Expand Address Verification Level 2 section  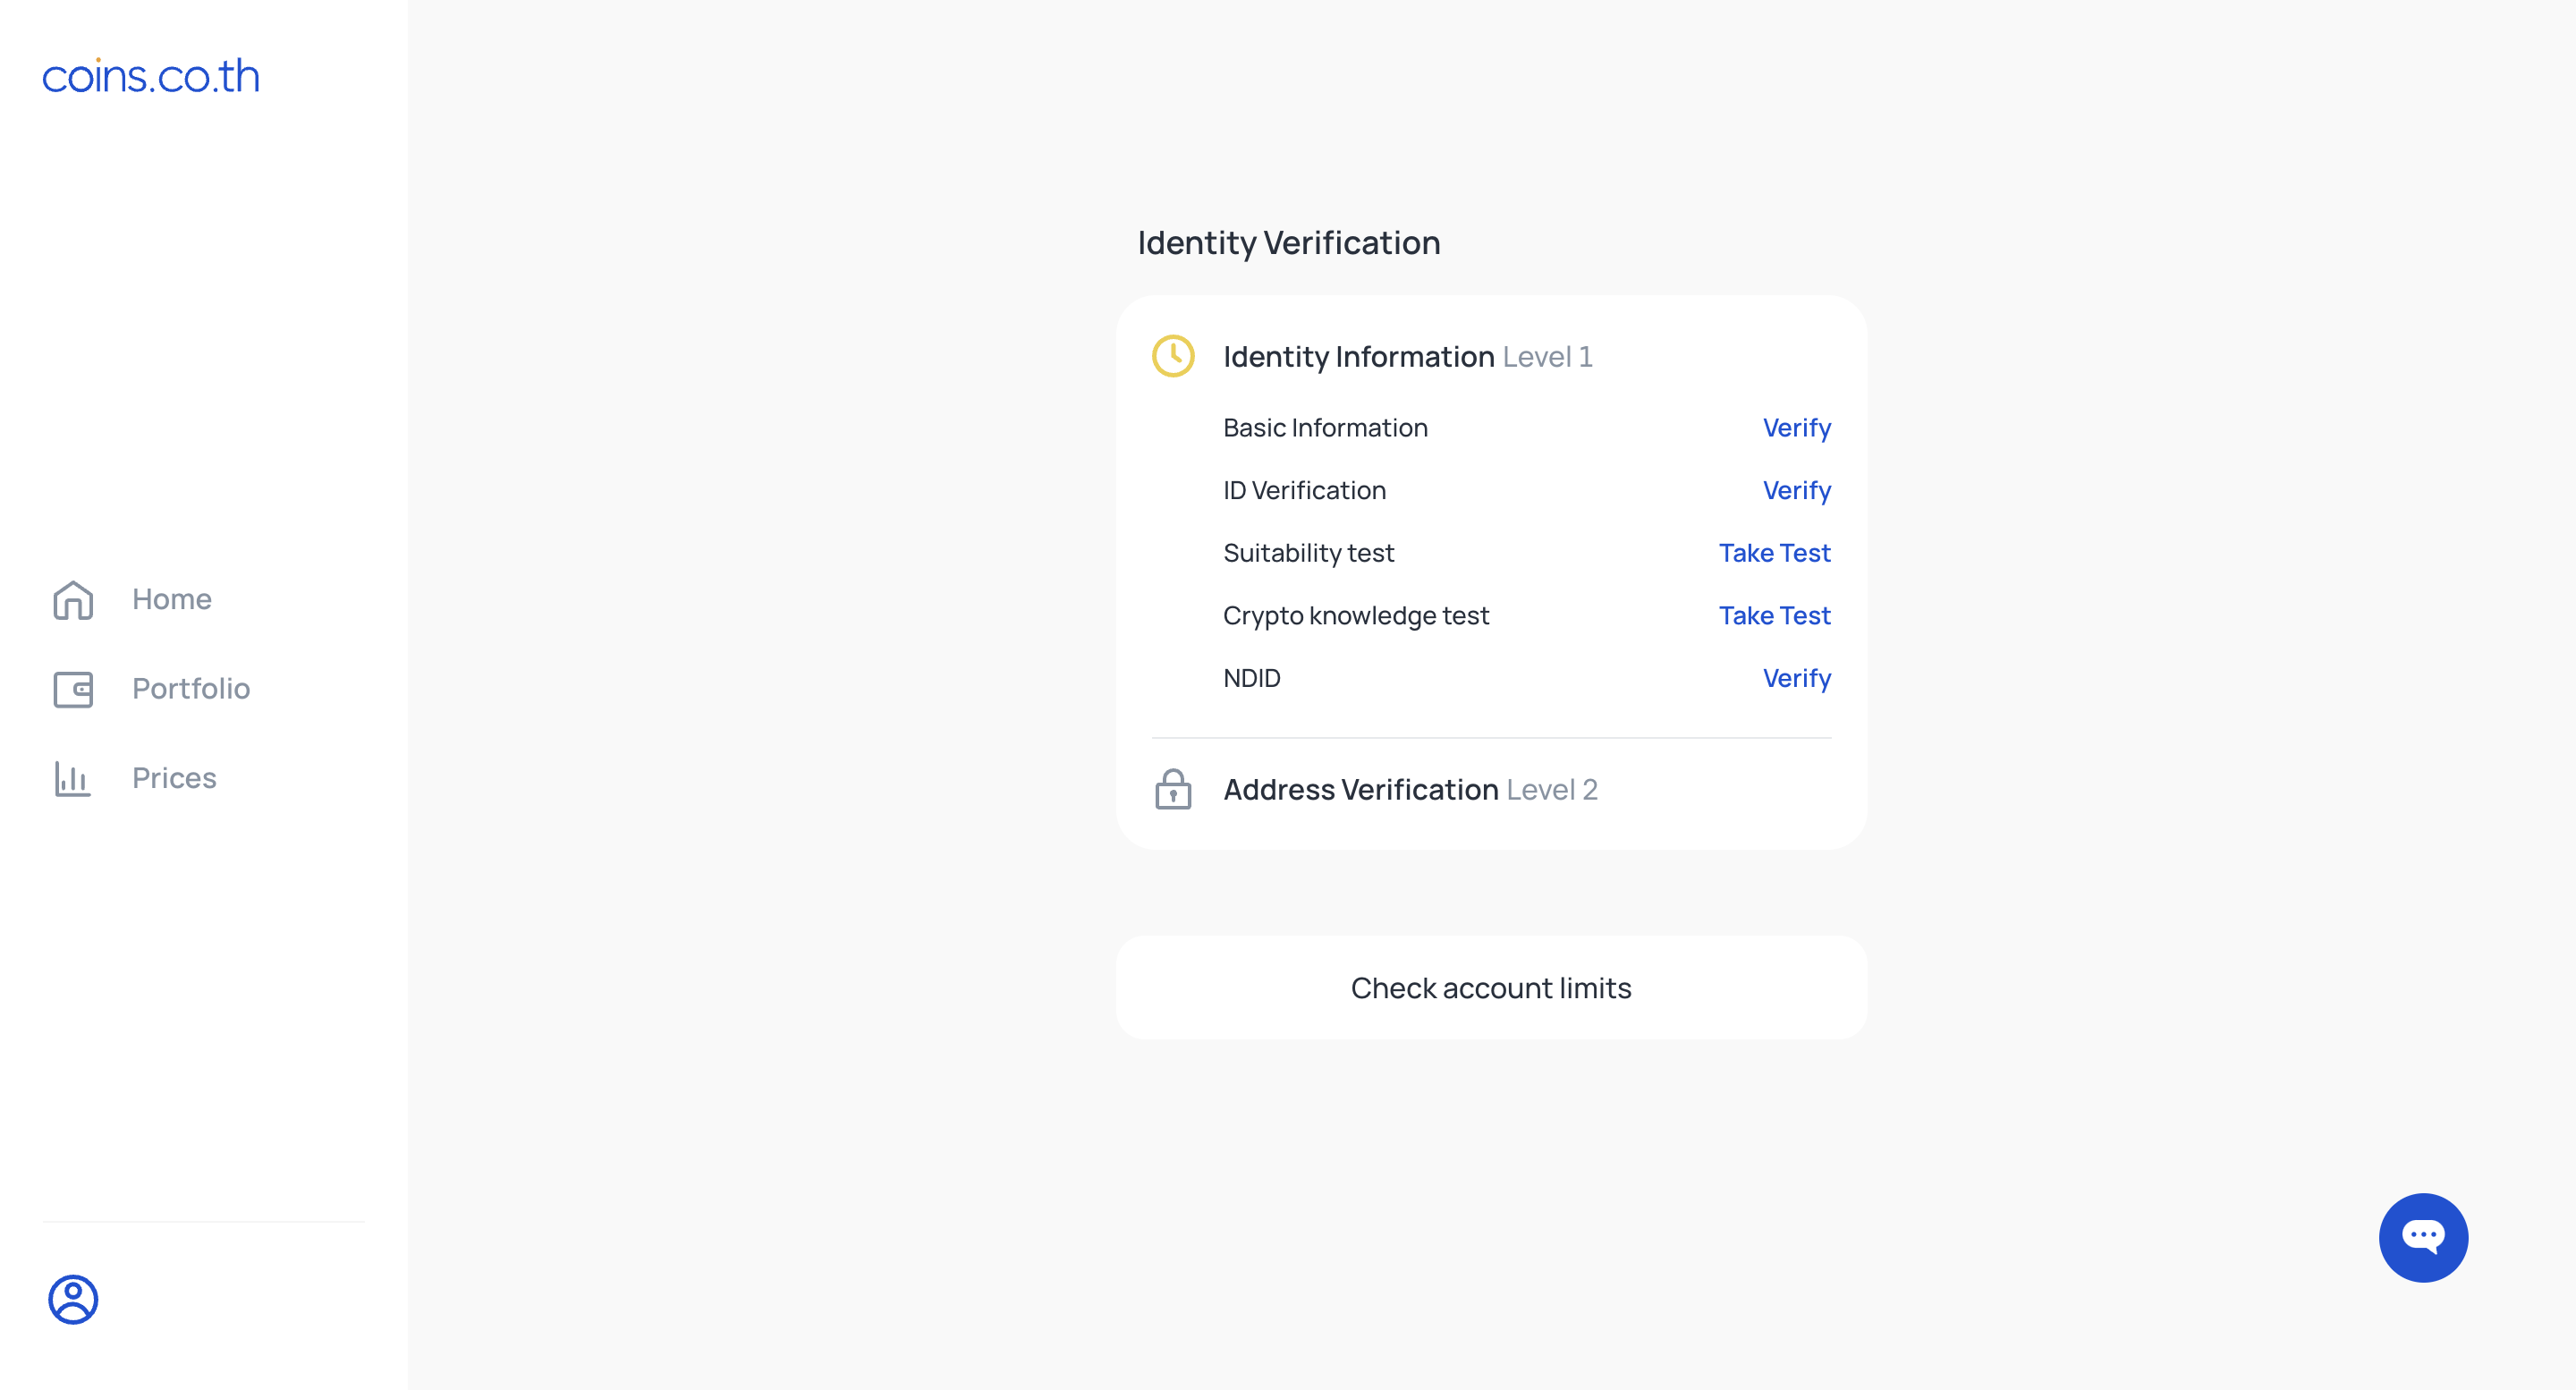pos(1491,790)
